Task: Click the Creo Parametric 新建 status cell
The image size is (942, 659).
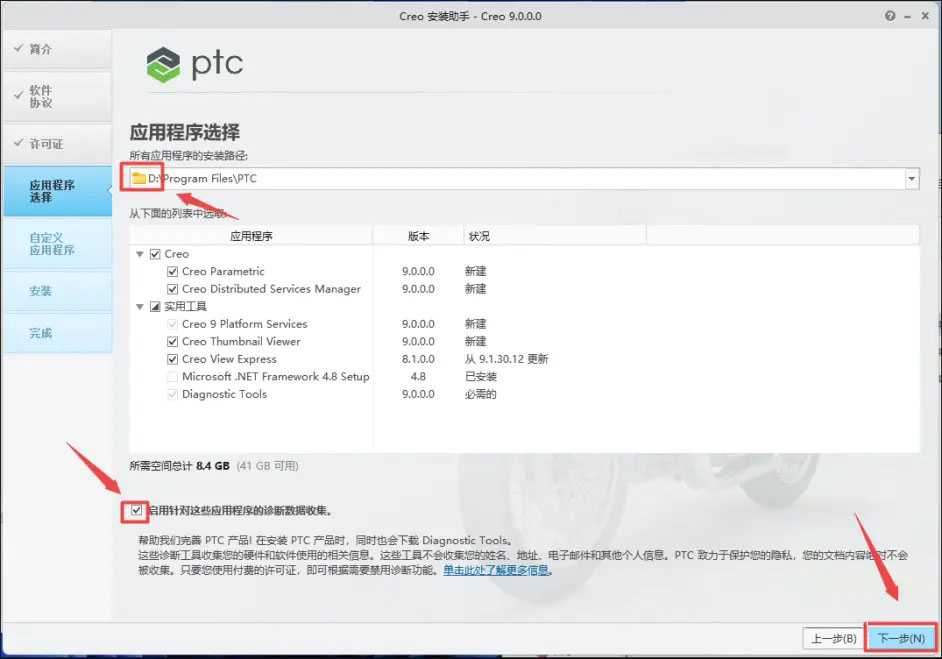Action: (475, 272)
